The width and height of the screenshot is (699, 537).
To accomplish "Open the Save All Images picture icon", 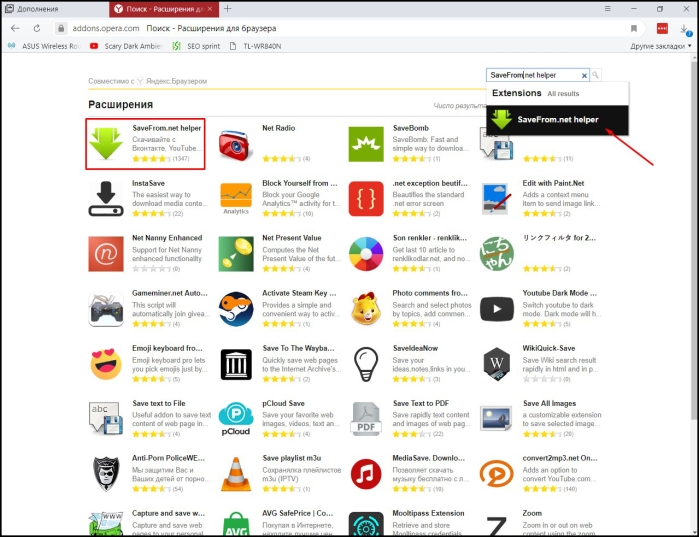I will click(496, 419).
